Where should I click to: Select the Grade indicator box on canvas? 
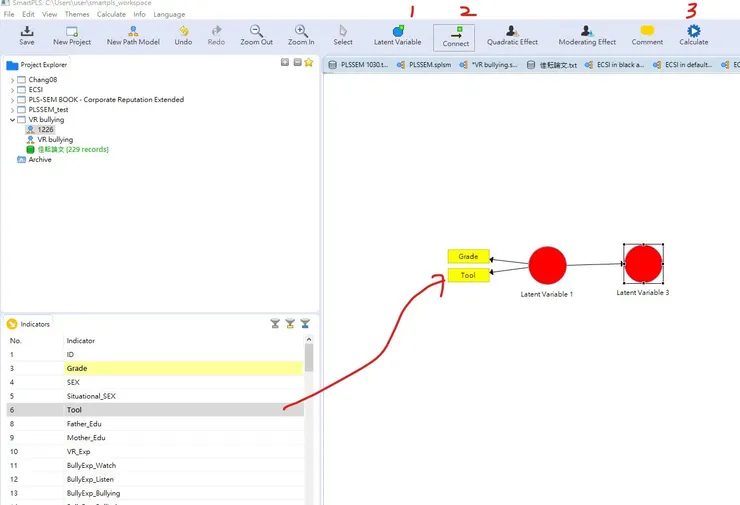tap(468, 256)
